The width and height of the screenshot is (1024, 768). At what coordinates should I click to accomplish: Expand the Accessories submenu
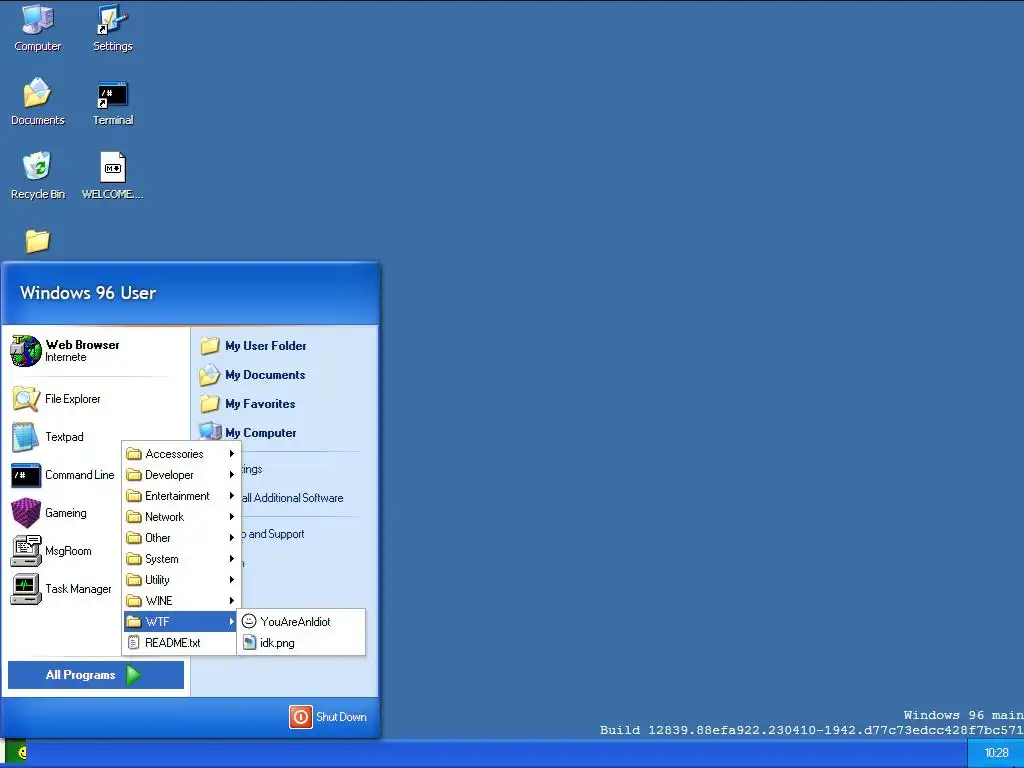coord(181,454)
